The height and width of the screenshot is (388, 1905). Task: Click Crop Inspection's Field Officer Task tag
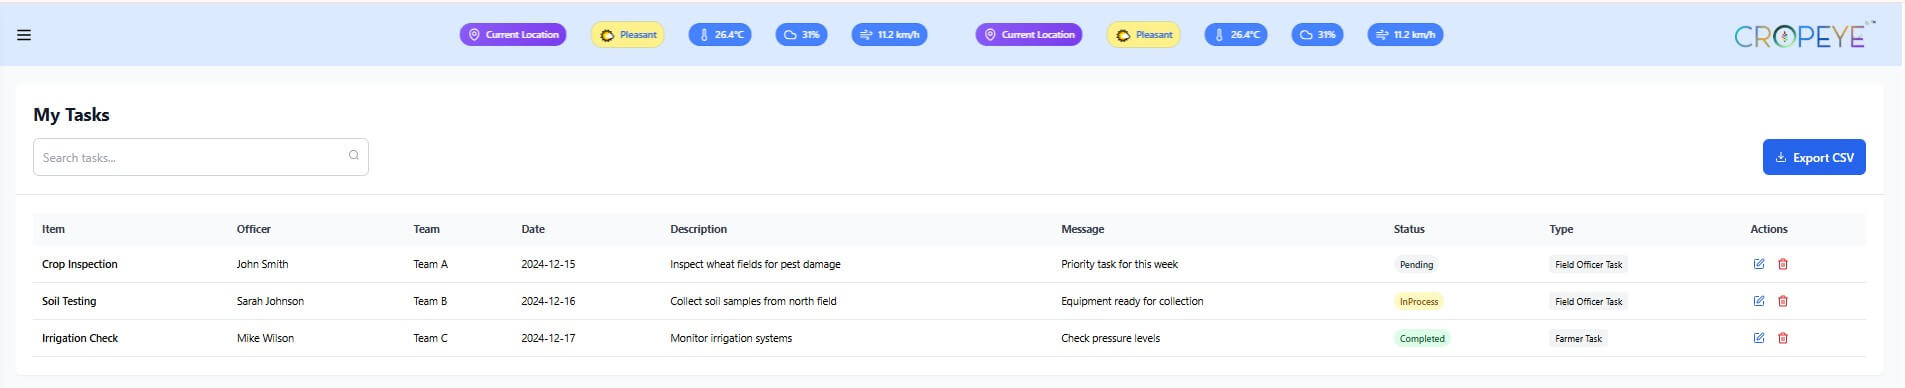point(1588,264)
